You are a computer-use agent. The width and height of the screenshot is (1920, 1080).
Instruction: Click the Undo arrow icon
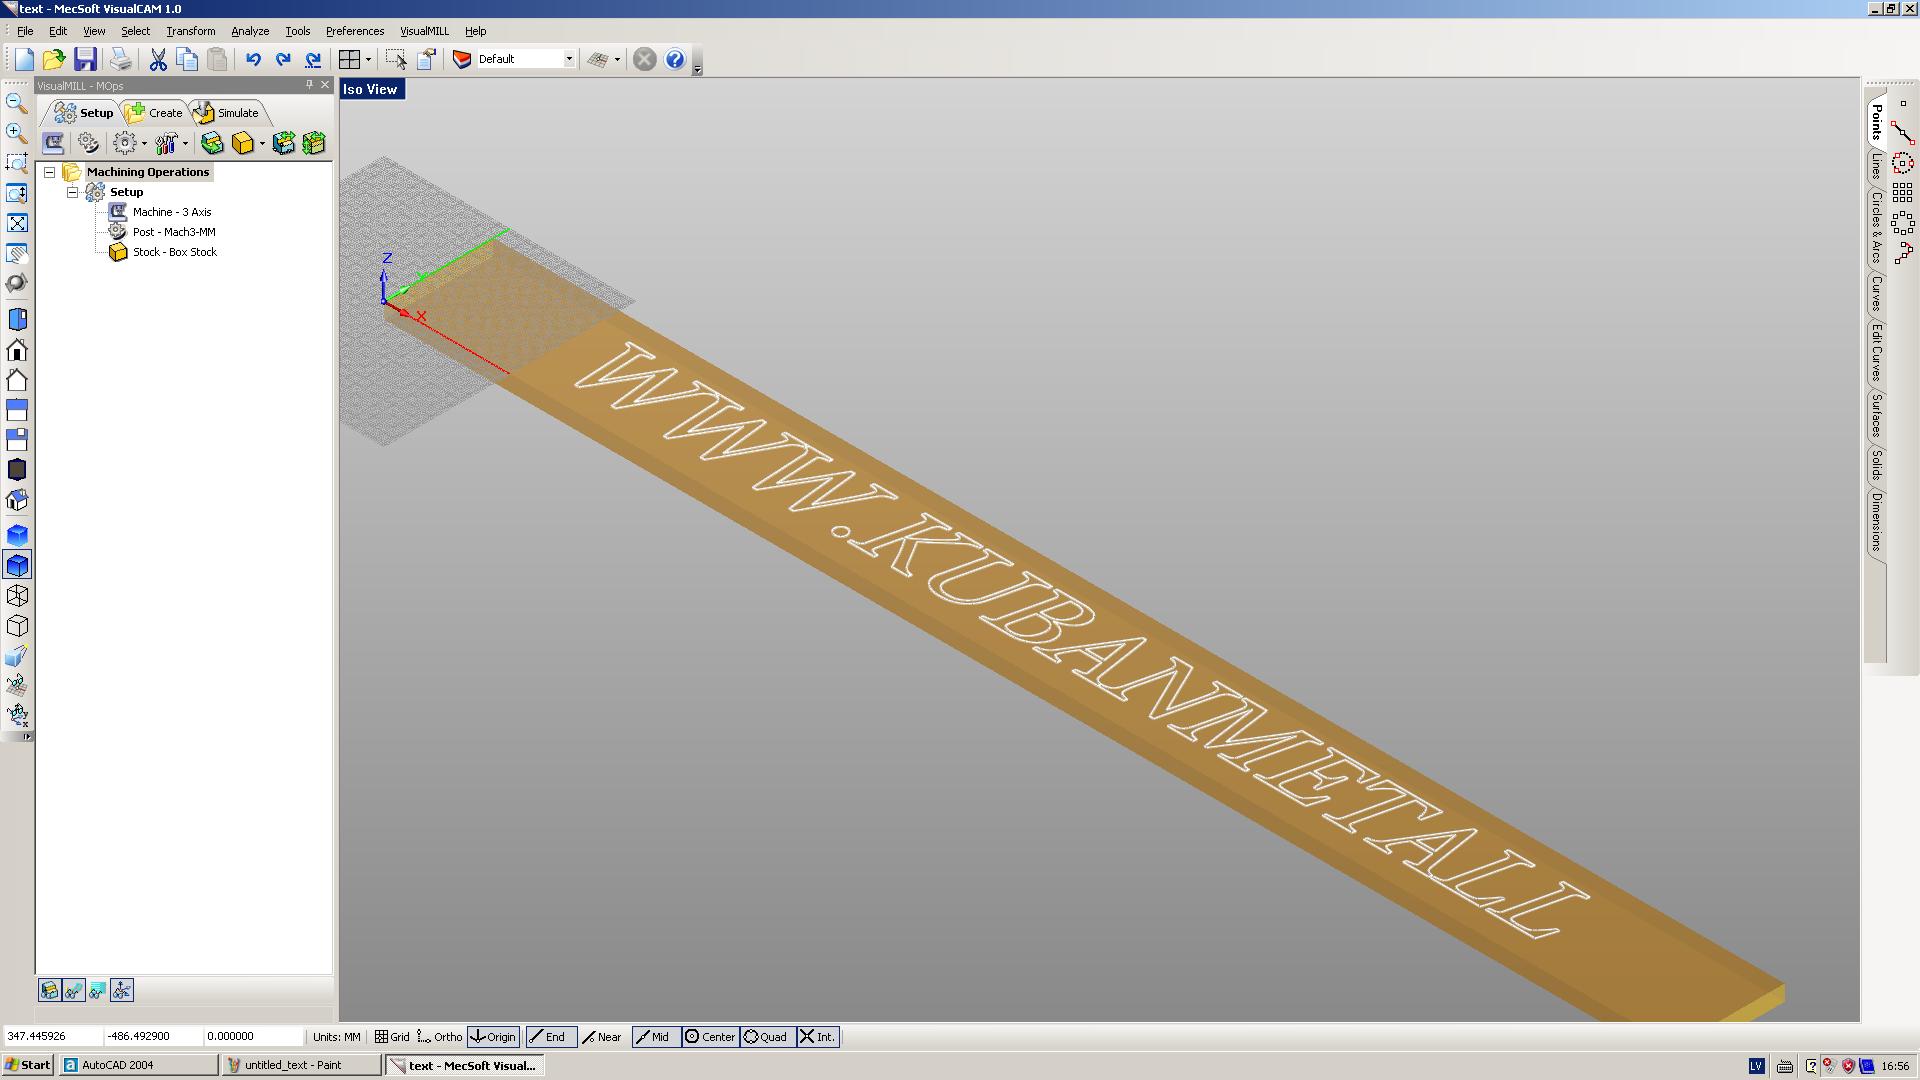[253, 59]
